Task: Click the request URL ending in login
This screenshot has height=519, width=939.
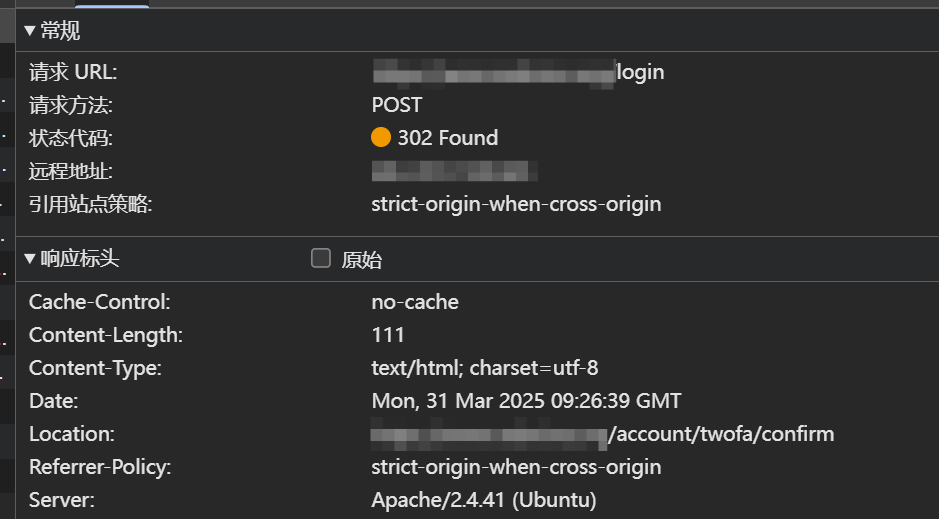Action: point(518,72)
